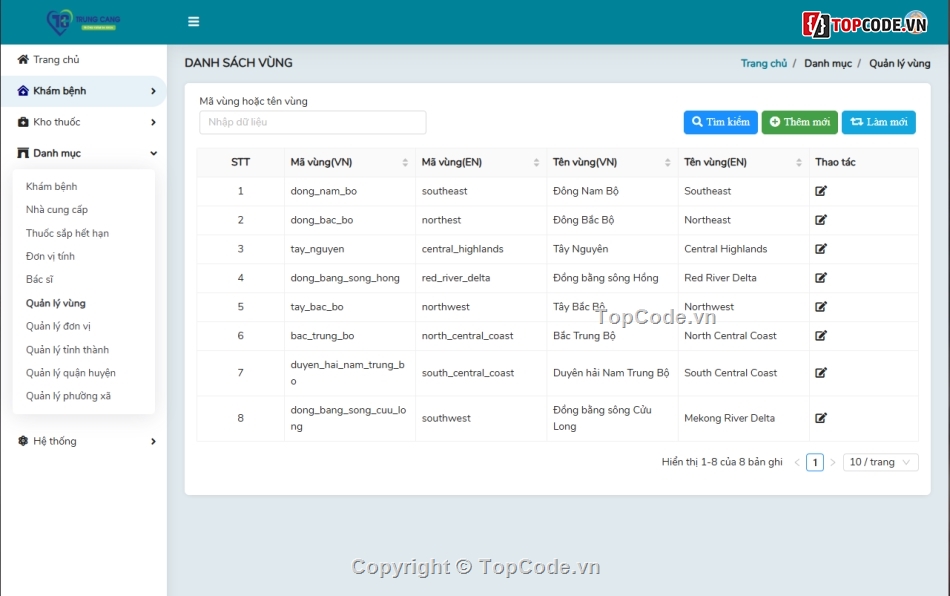Click the STT column header
Screen dimensions: 950x596
(x=241, y=162)
